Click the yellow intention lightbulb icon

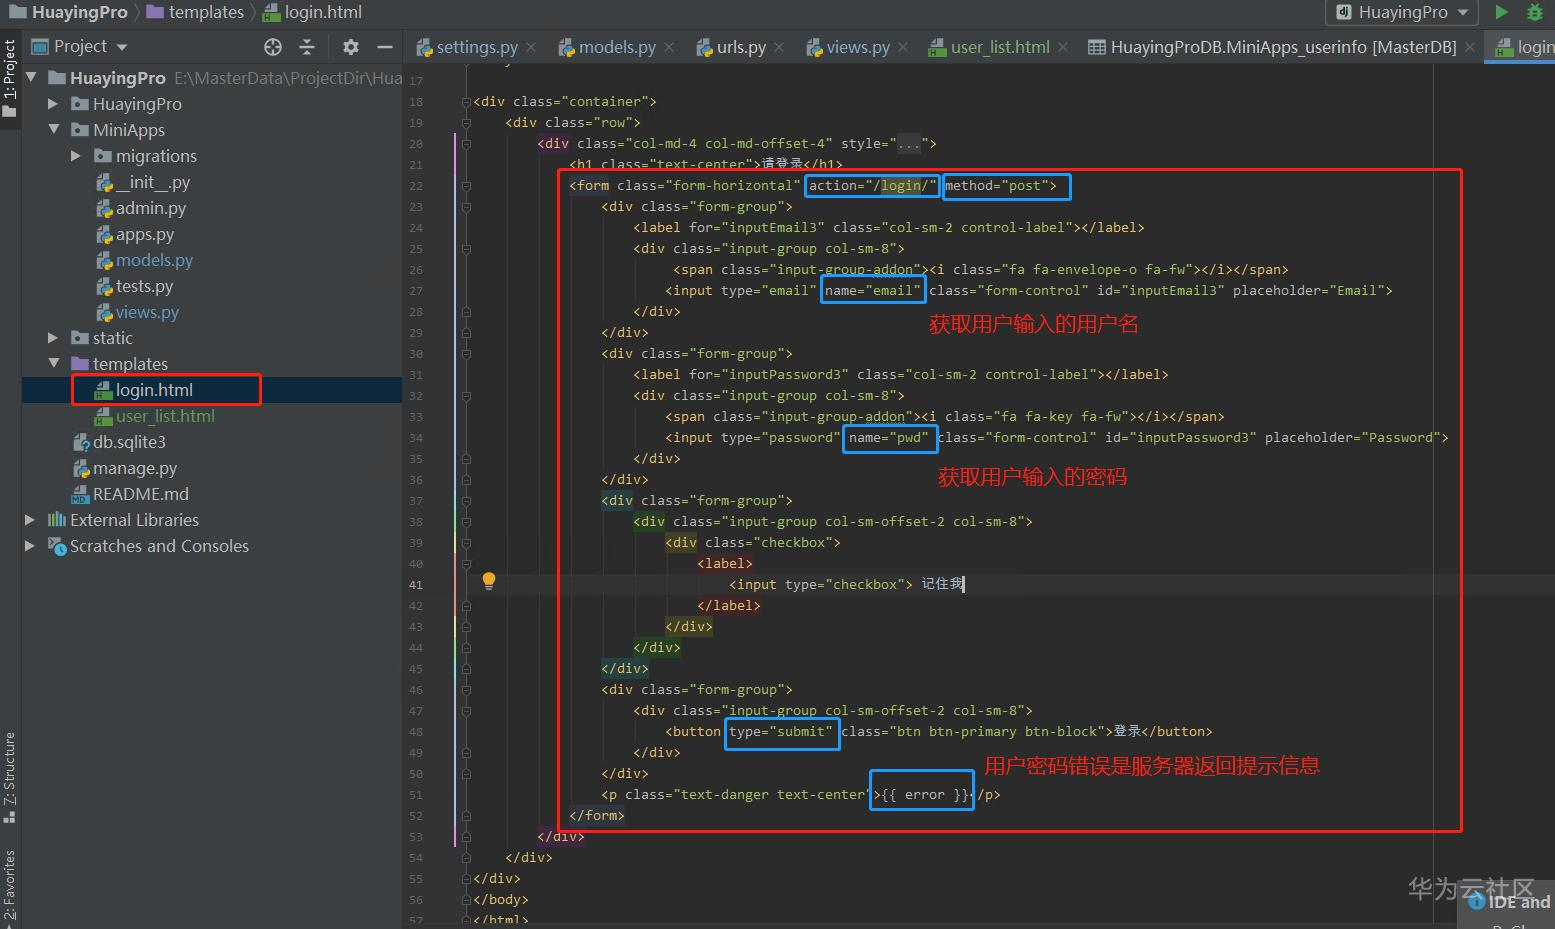(x=488, y=581)
